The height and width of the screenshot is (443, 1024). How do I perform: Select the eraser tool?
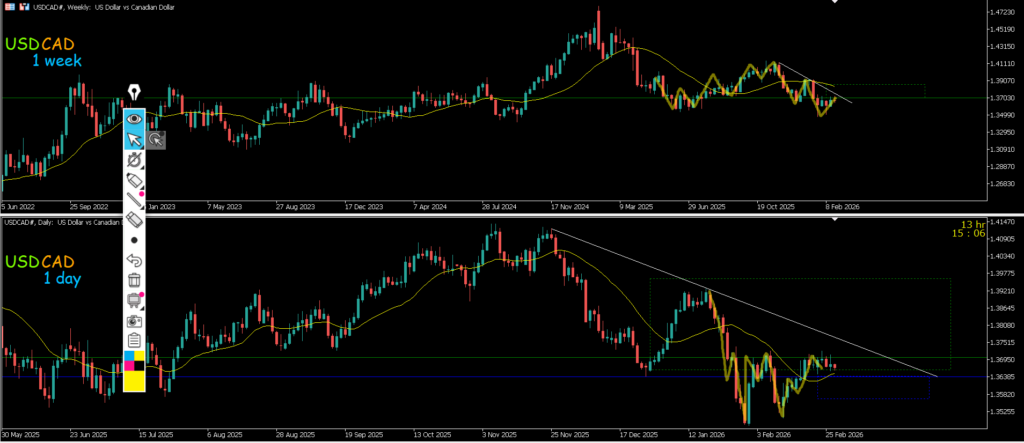pos(134,220)
